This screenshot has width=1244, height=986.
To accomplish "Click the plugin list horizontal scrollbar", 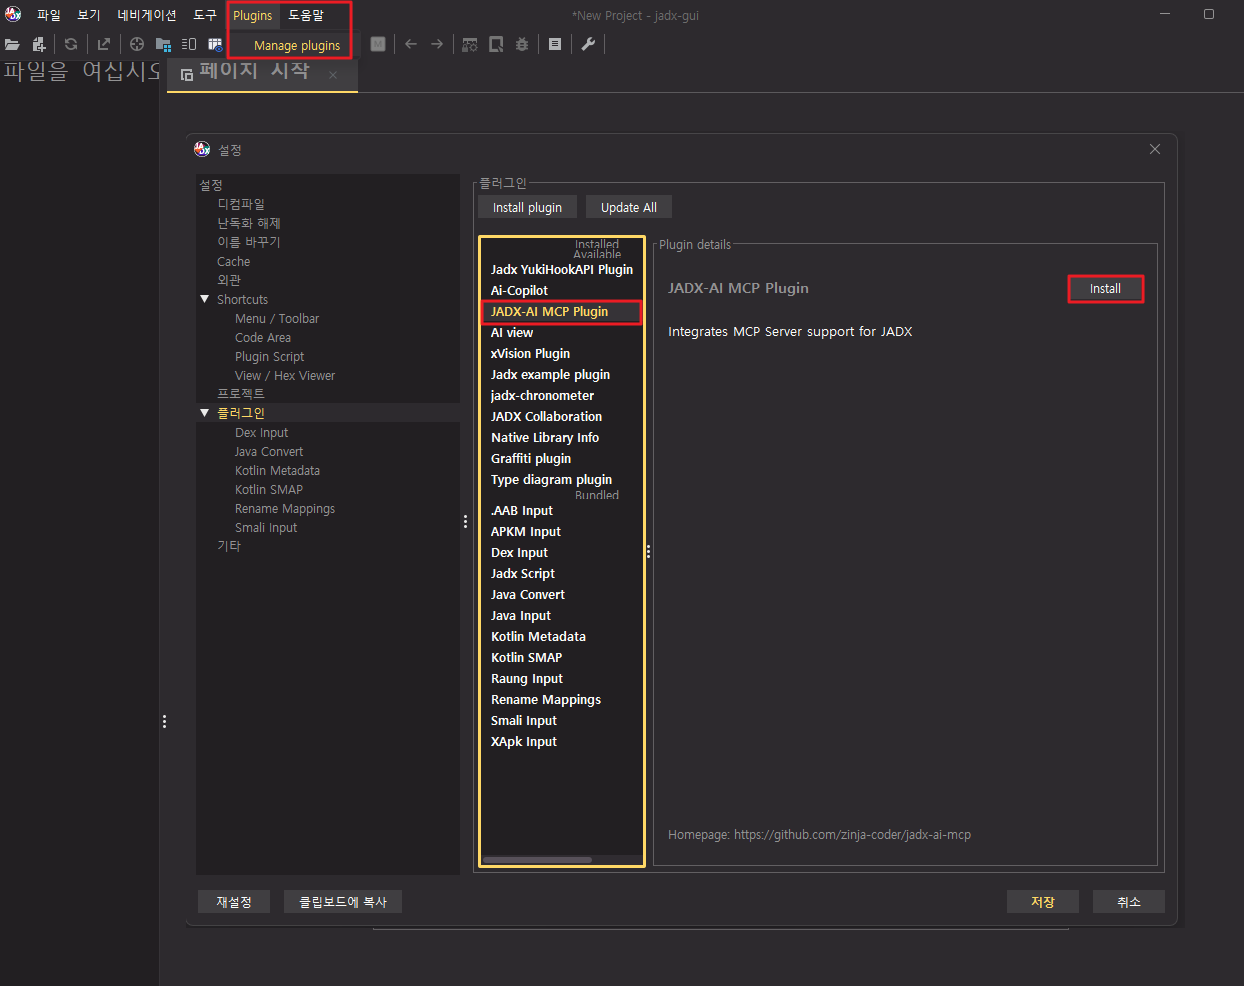I will [537, 860].
